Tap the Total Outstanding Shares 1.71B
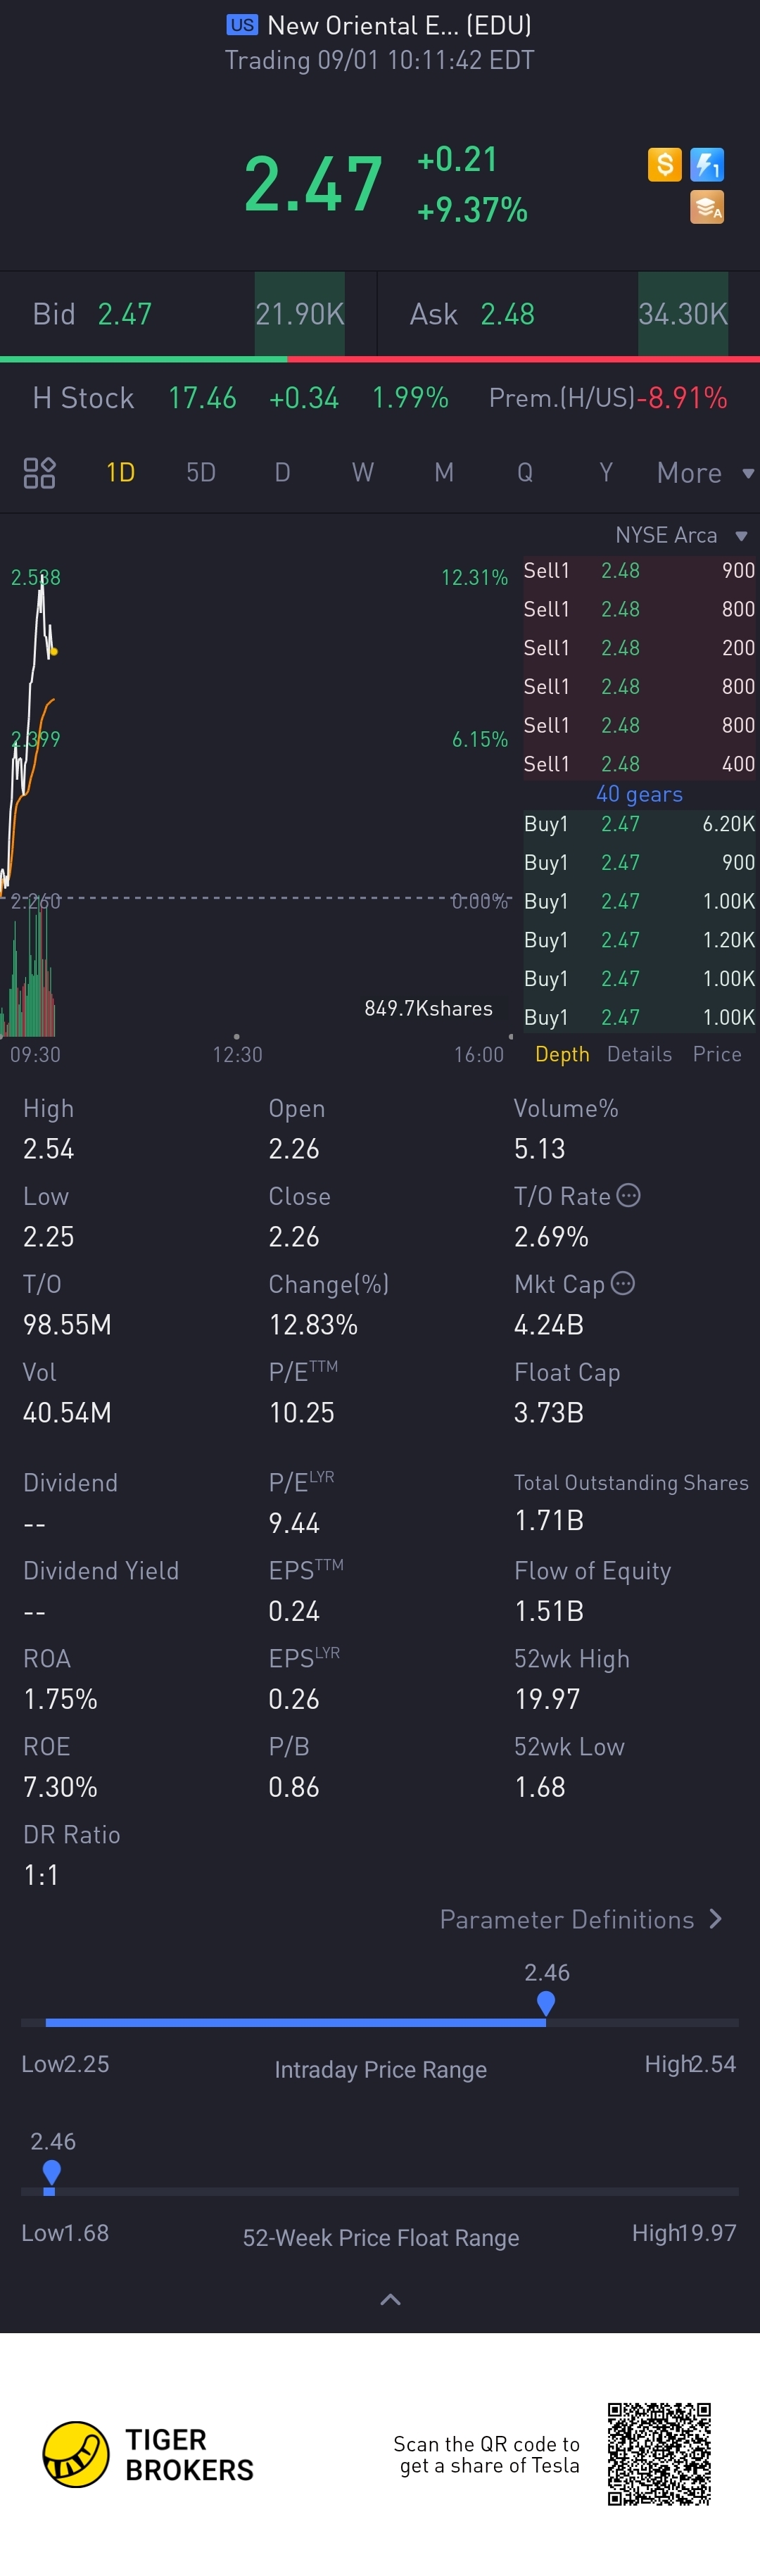 [548, 1520]
